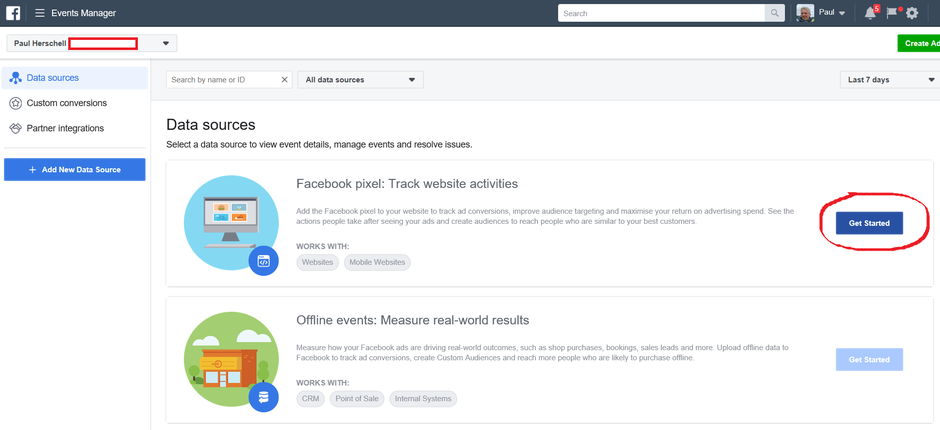Click the flag icon in top bar
The height and width of the screenshot is (430, 940).
[892, 13]
